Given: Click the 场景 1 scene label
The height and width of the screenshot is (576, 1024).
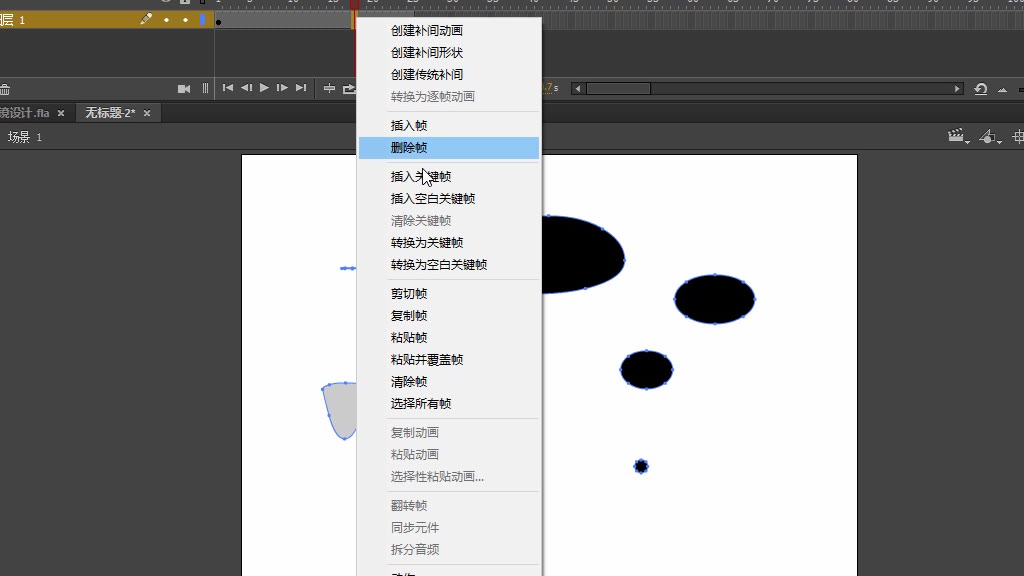Looking at the screenshot, I should click(x=25, y=137).
